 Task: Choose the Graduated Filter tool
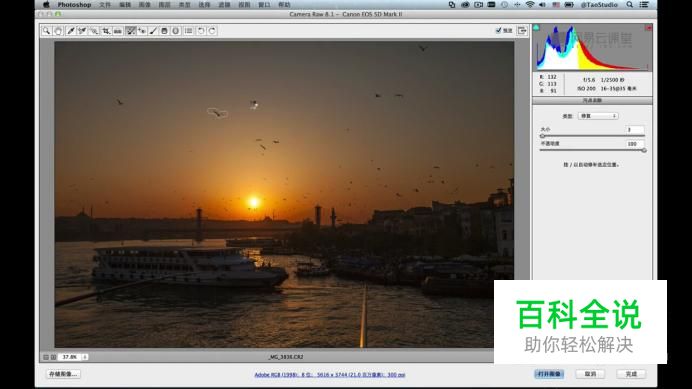click(164, 31)
